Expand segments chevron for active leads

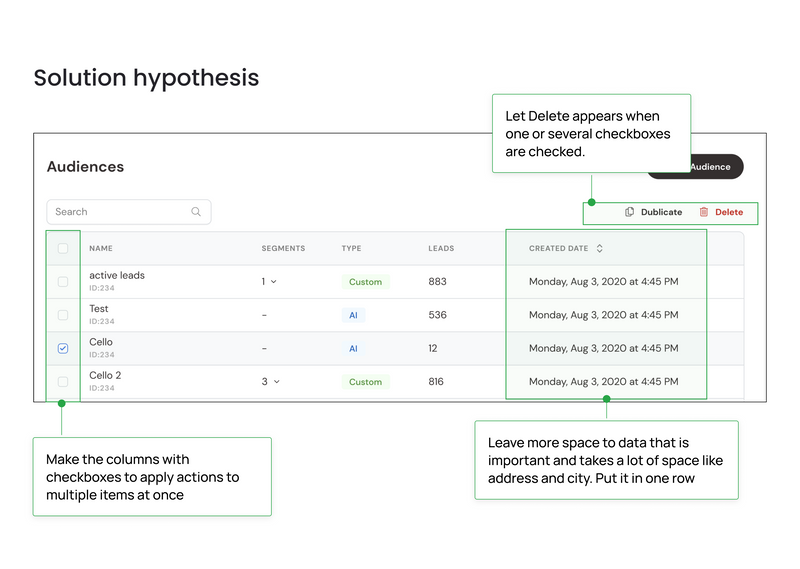273,282
